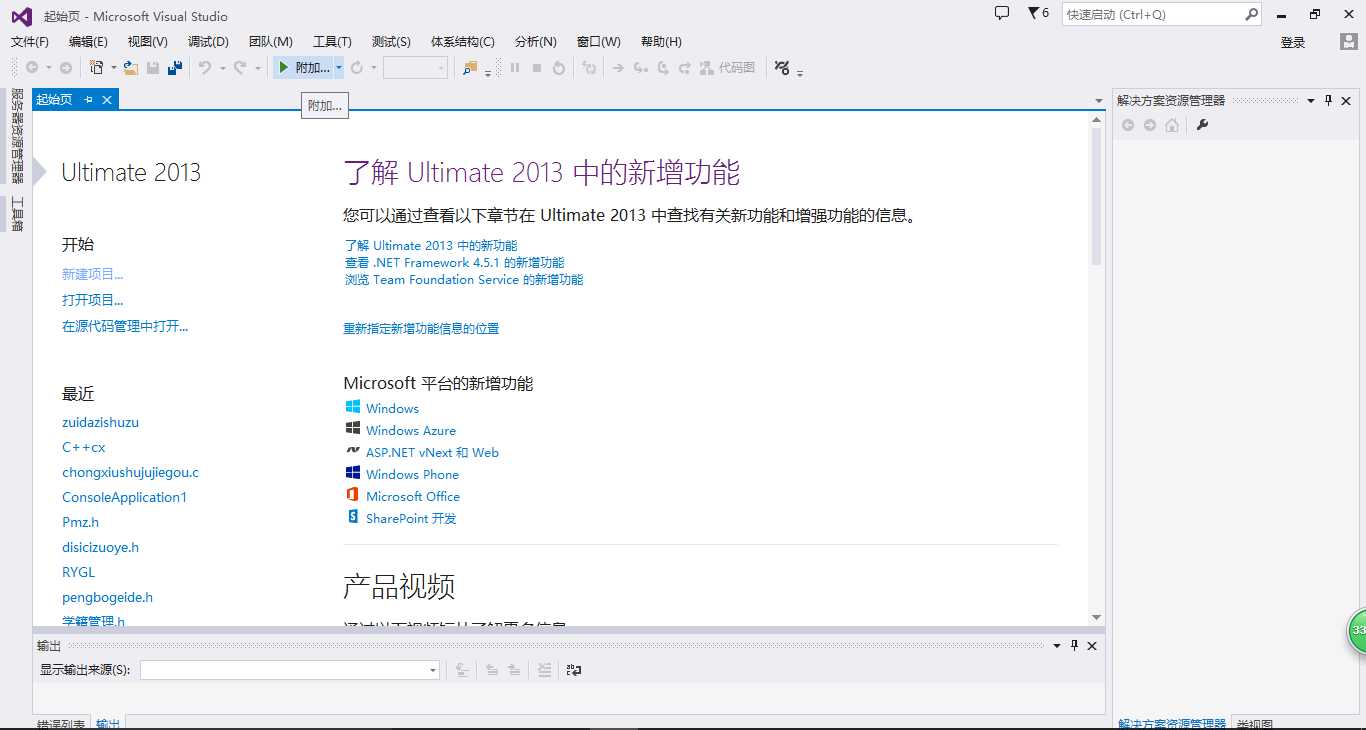1366x730 pixels.
Task: Open the 工具箱 side tab
Action: coord(16,214)
